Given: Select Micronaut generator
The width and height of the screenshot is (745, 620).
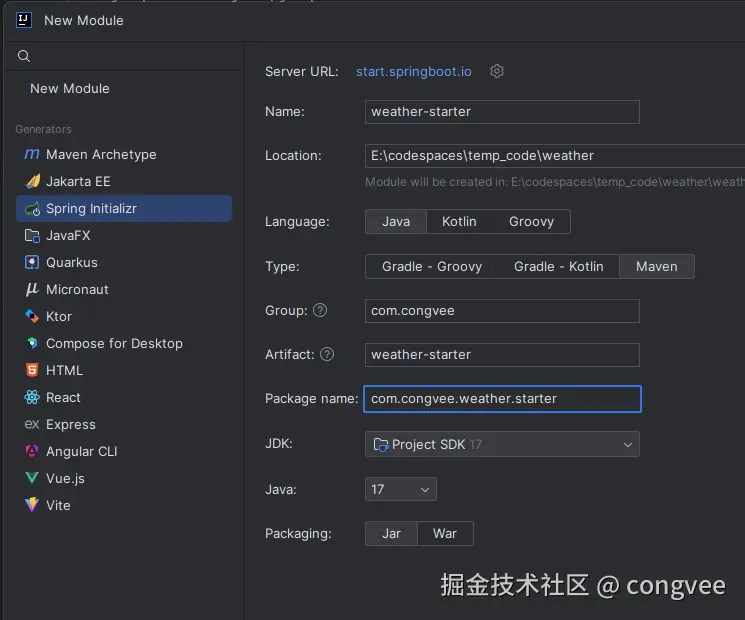Looking at the screenshot, I should click(x=124, y=289).
